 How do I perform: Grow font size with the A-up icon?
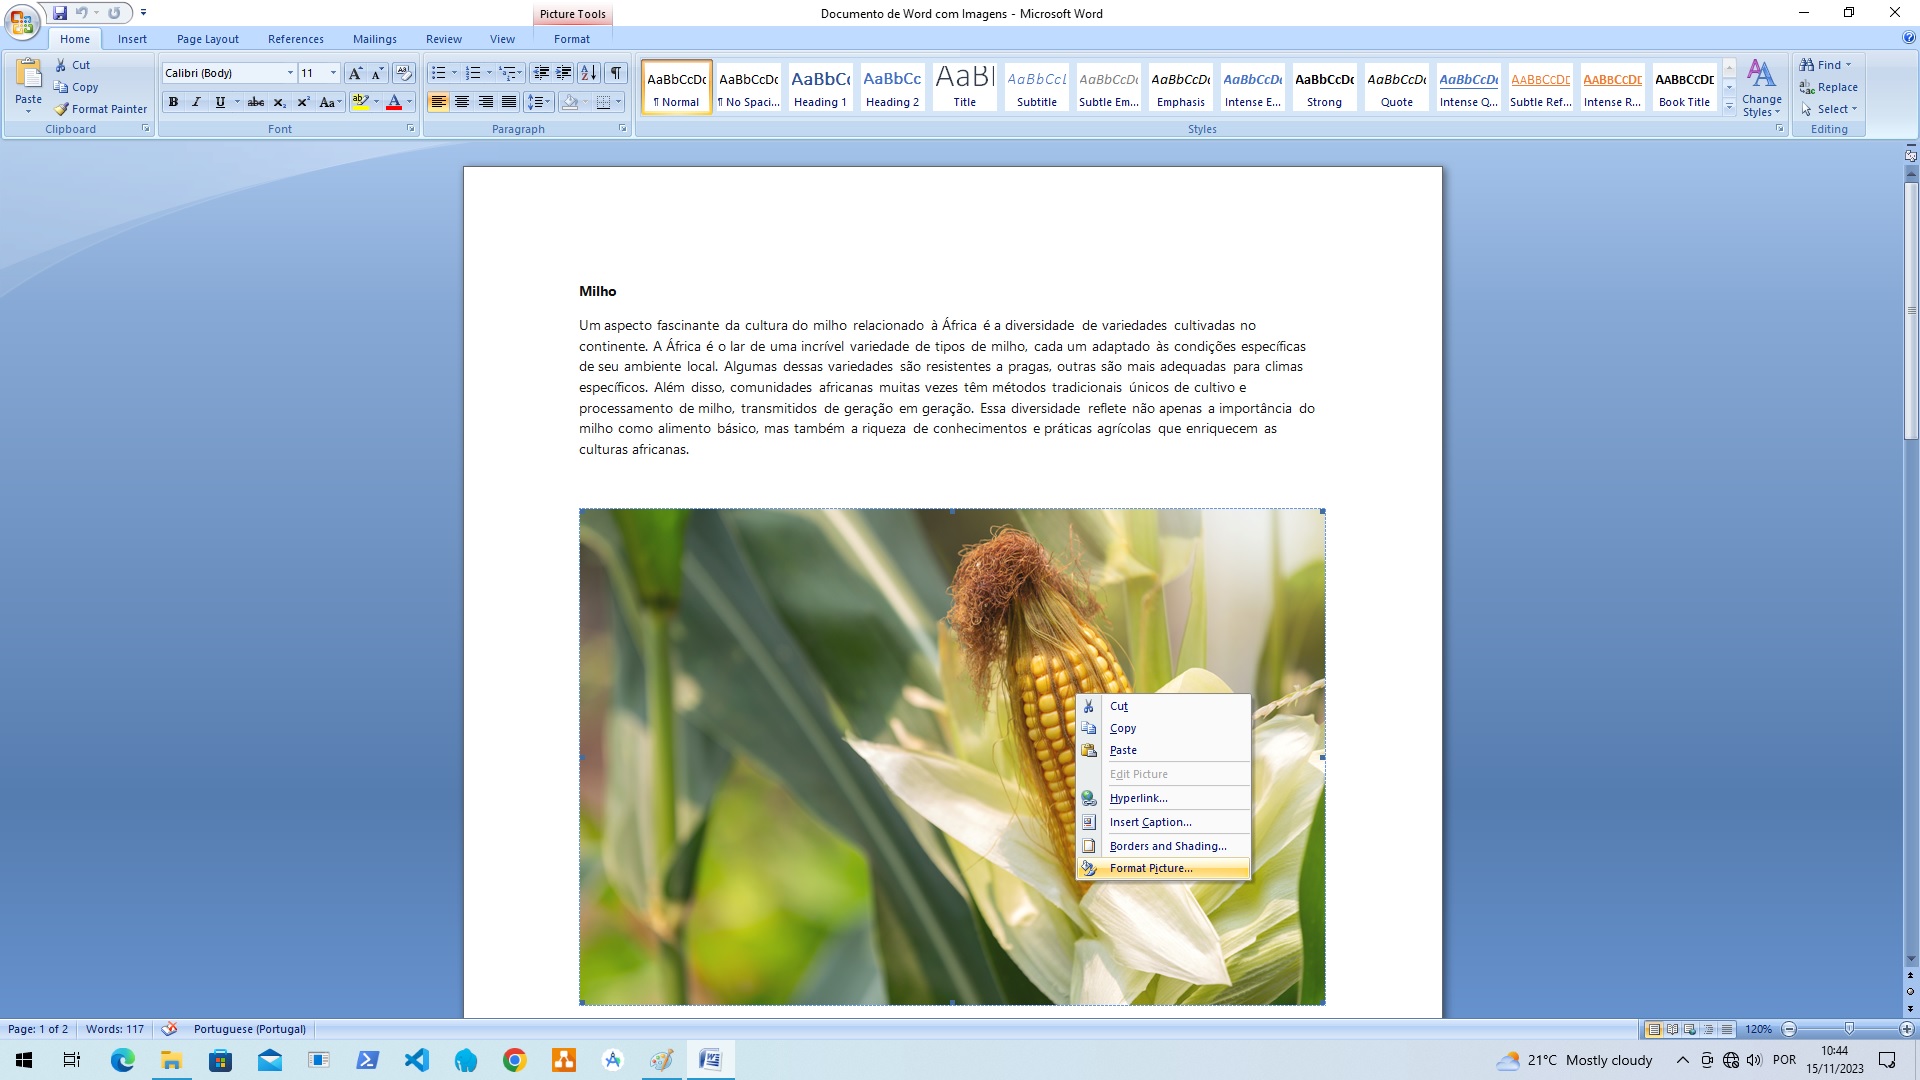pos(355,73)
